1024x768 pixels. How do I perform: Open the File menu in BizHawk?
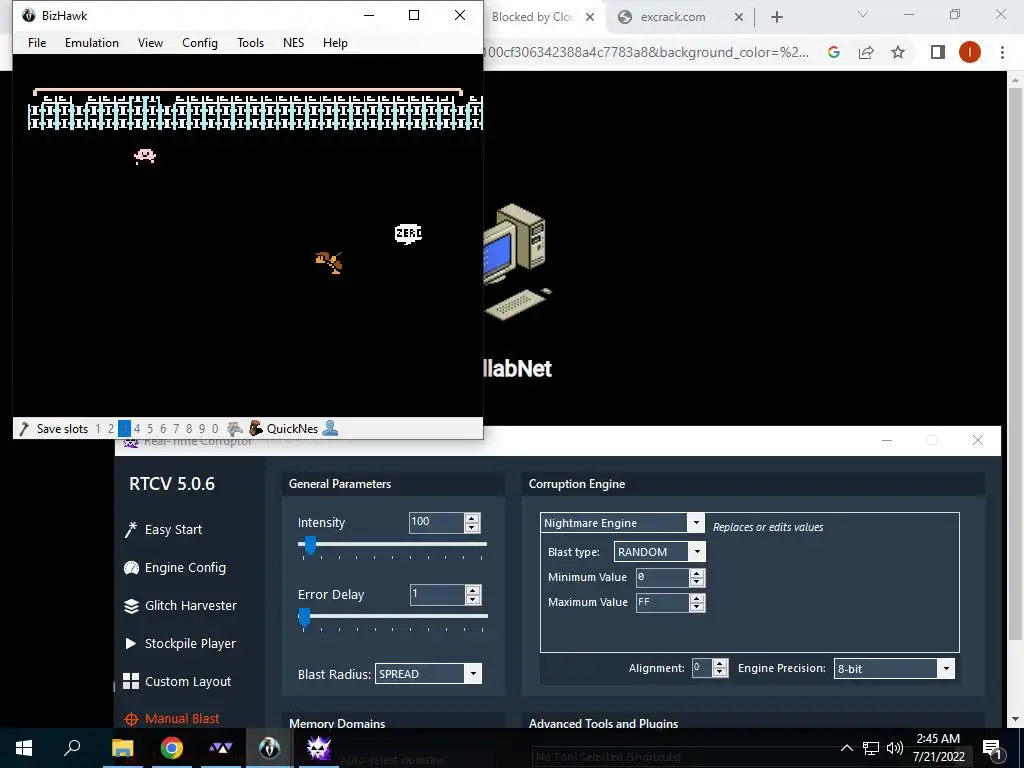(37, 42)
